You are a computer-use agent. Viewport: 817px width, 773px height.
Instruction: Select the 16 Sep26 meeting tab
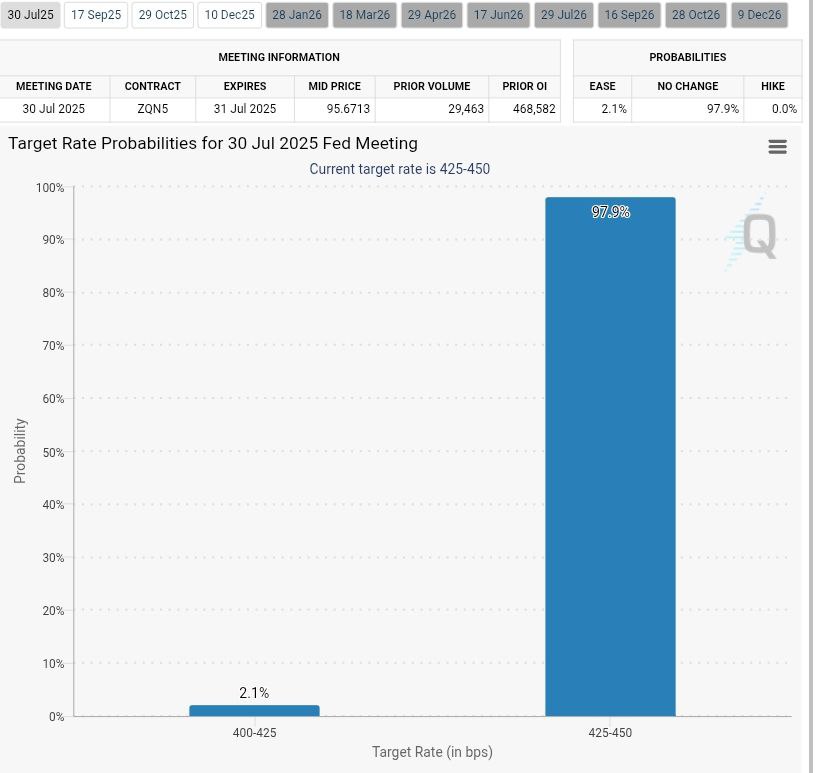pos(630,15)
